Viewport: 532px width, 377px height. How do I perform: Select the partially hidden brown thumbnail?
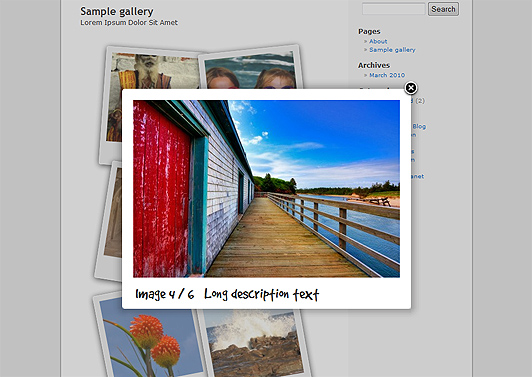click(x=114, y=212)
